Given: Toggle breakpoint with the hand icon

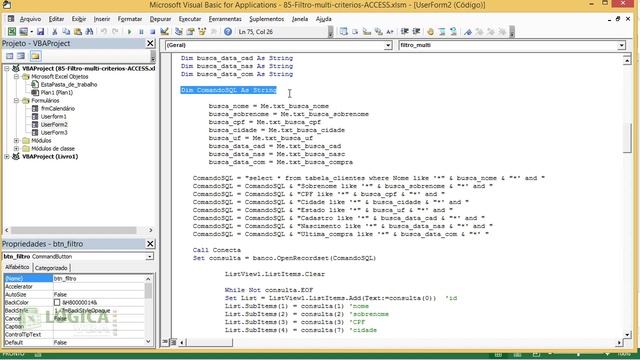Looking at the screenshot, I should click(x=430, y=32).
